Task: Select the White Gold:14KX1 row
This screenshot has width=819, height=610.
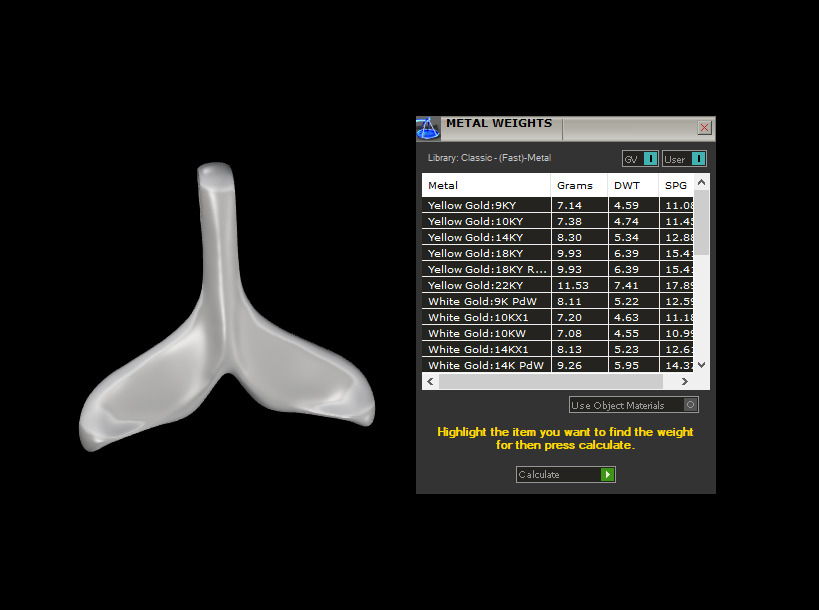Action: point(558,349)
